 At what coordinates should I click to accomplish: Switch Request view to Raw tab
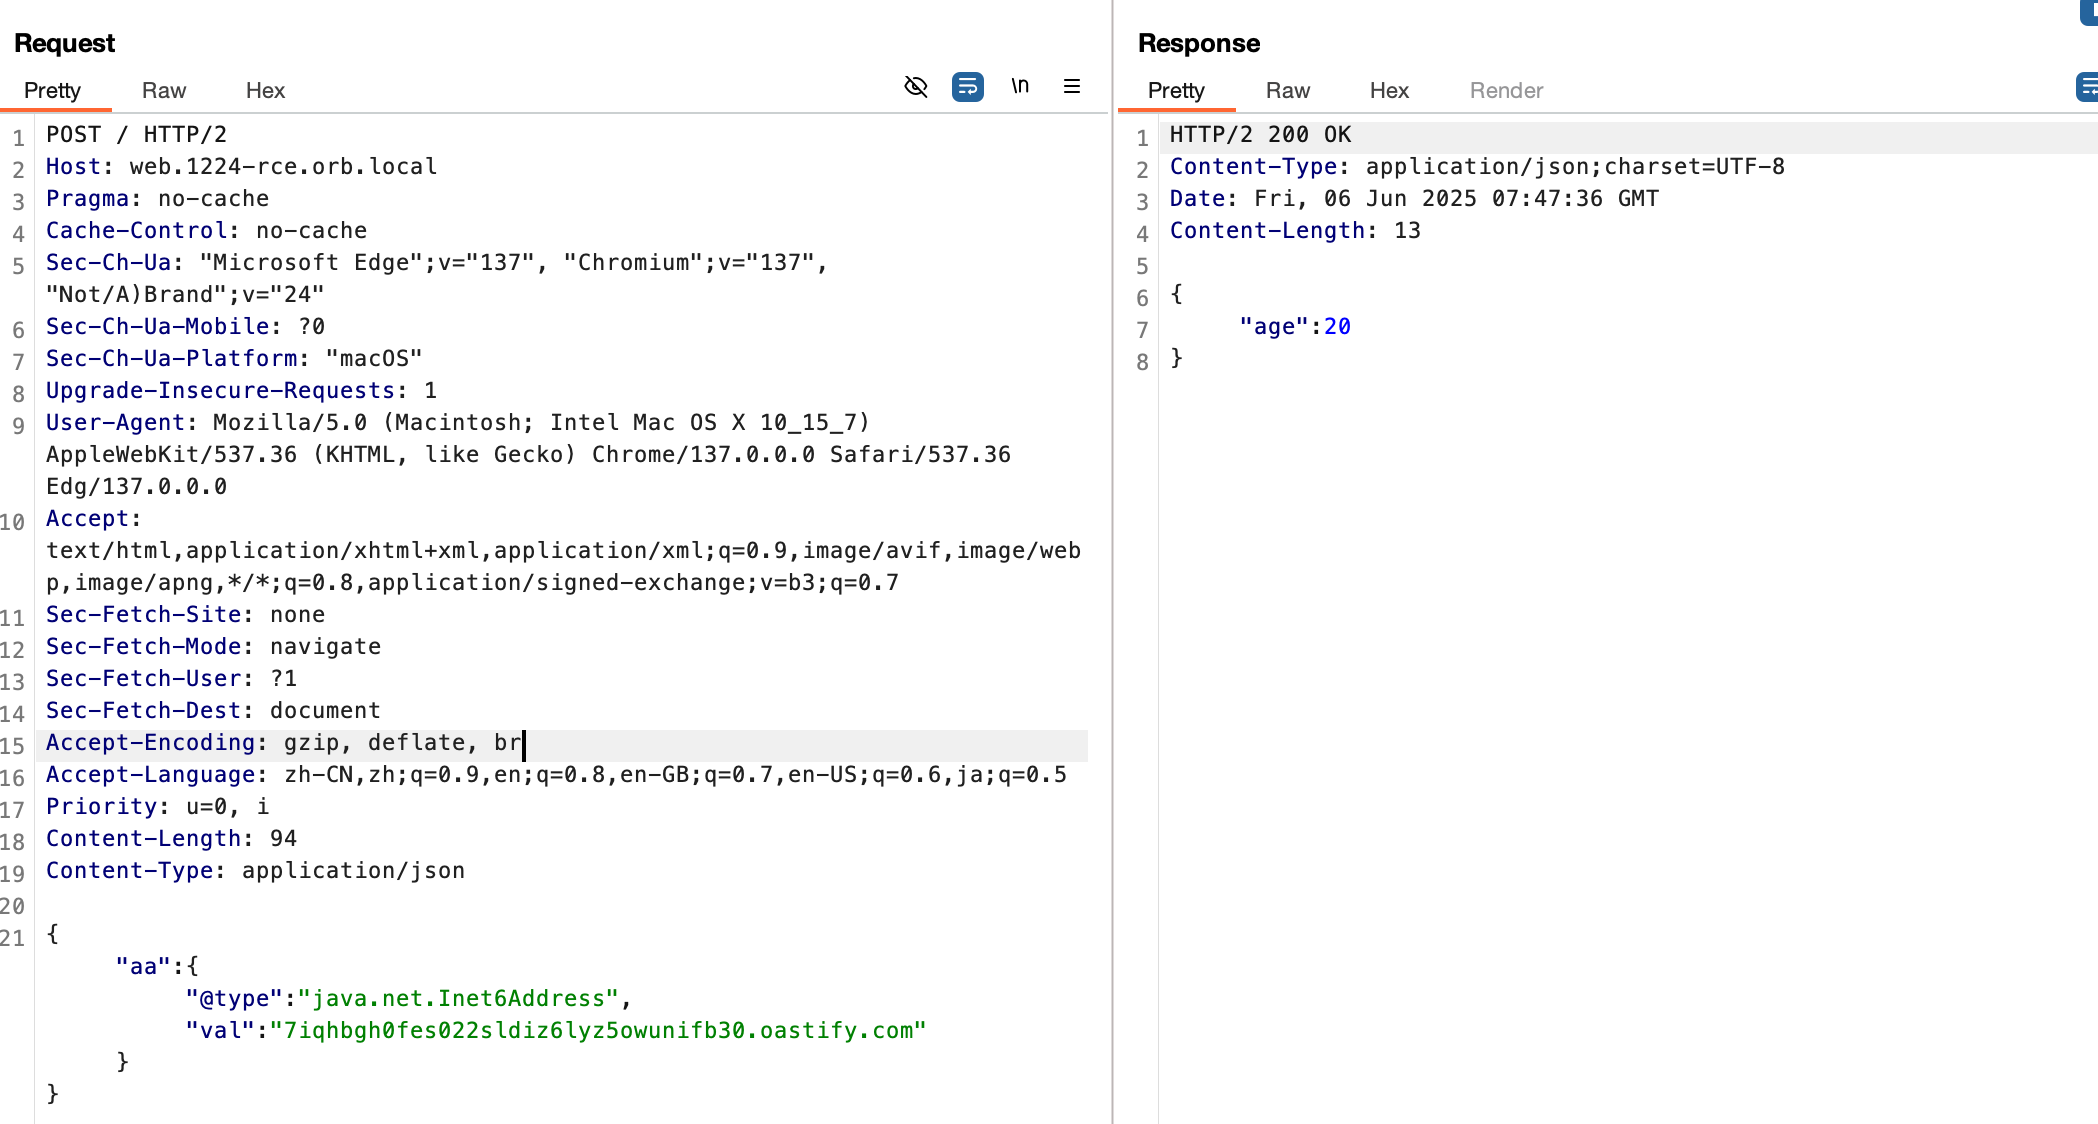pos(164,91)
